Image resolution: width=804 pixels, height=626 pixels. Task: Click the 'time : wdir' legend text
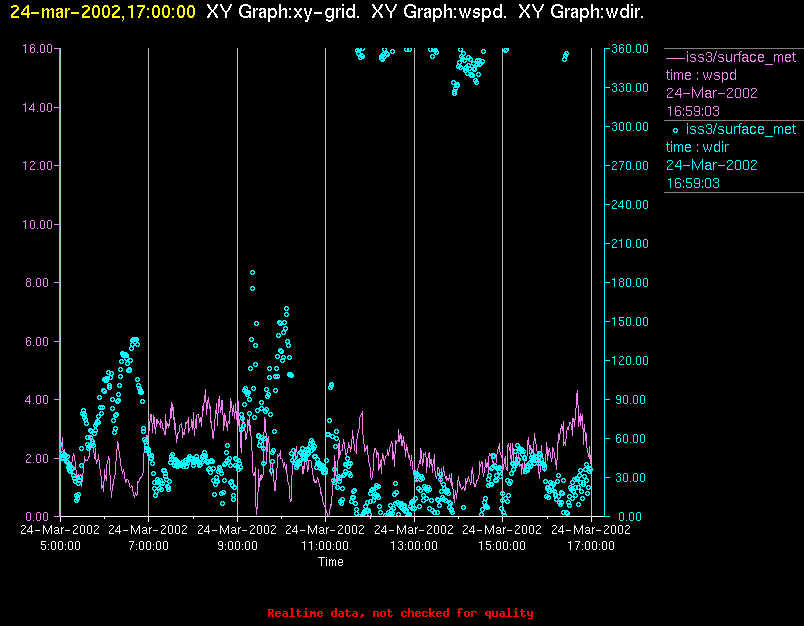pos(697,147)
